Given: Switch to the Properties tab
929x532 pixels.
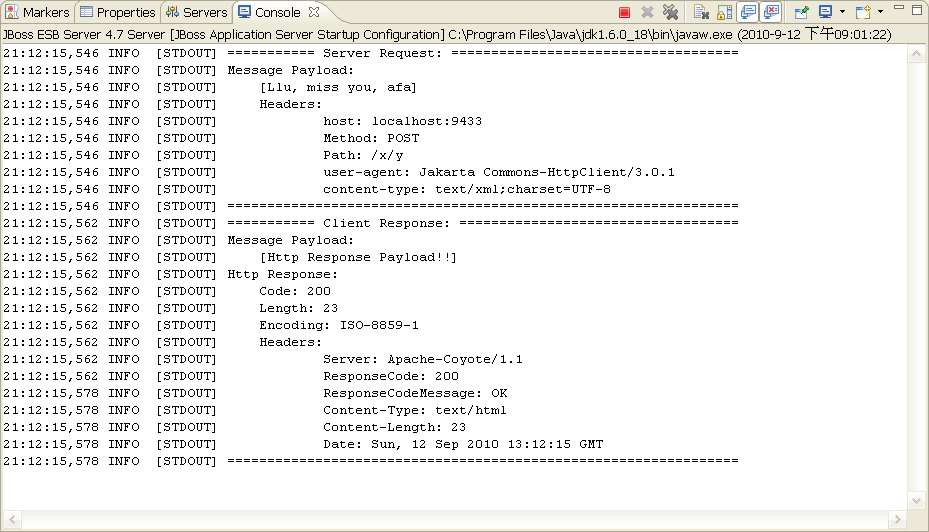Looking at the screenshot, I should pos(118,12).
